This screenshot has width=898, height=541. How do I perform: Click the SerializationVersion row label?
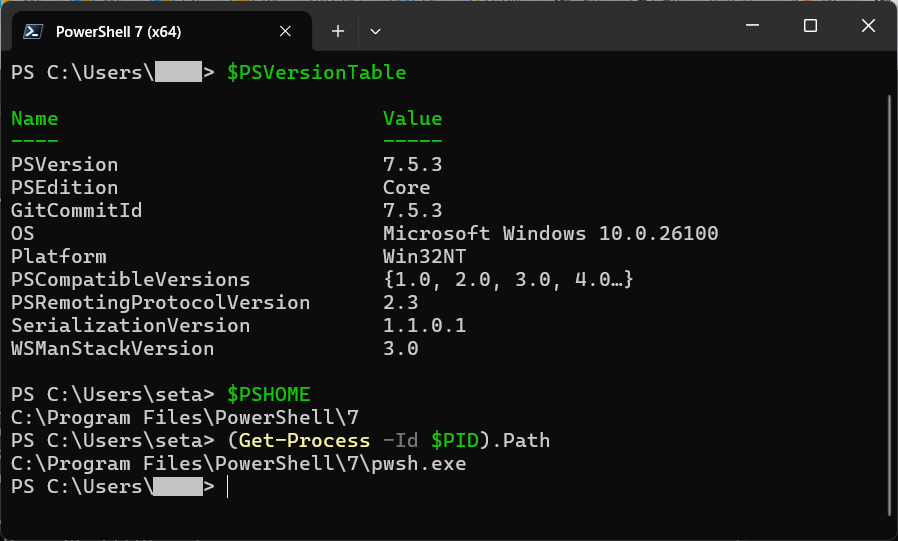click(x=131, y=326)
